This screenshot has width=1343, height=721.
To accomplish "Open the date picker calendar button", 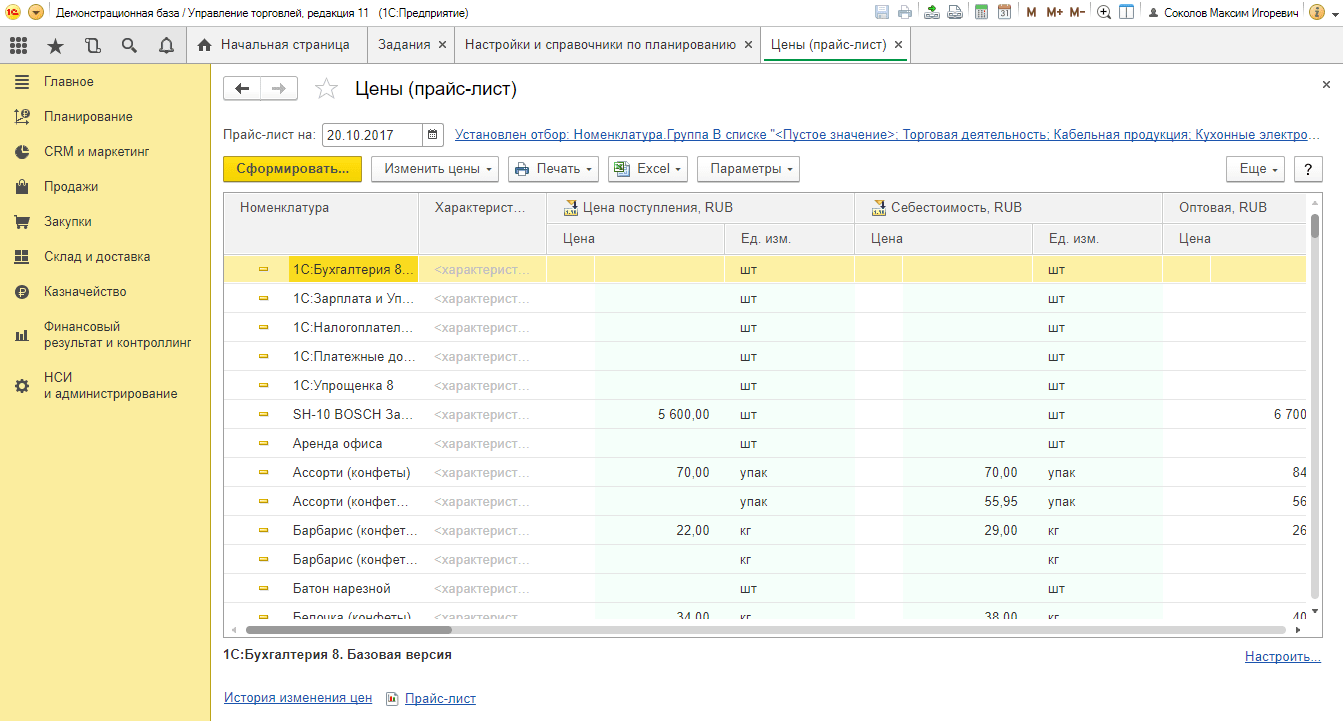I will (433, 134).
